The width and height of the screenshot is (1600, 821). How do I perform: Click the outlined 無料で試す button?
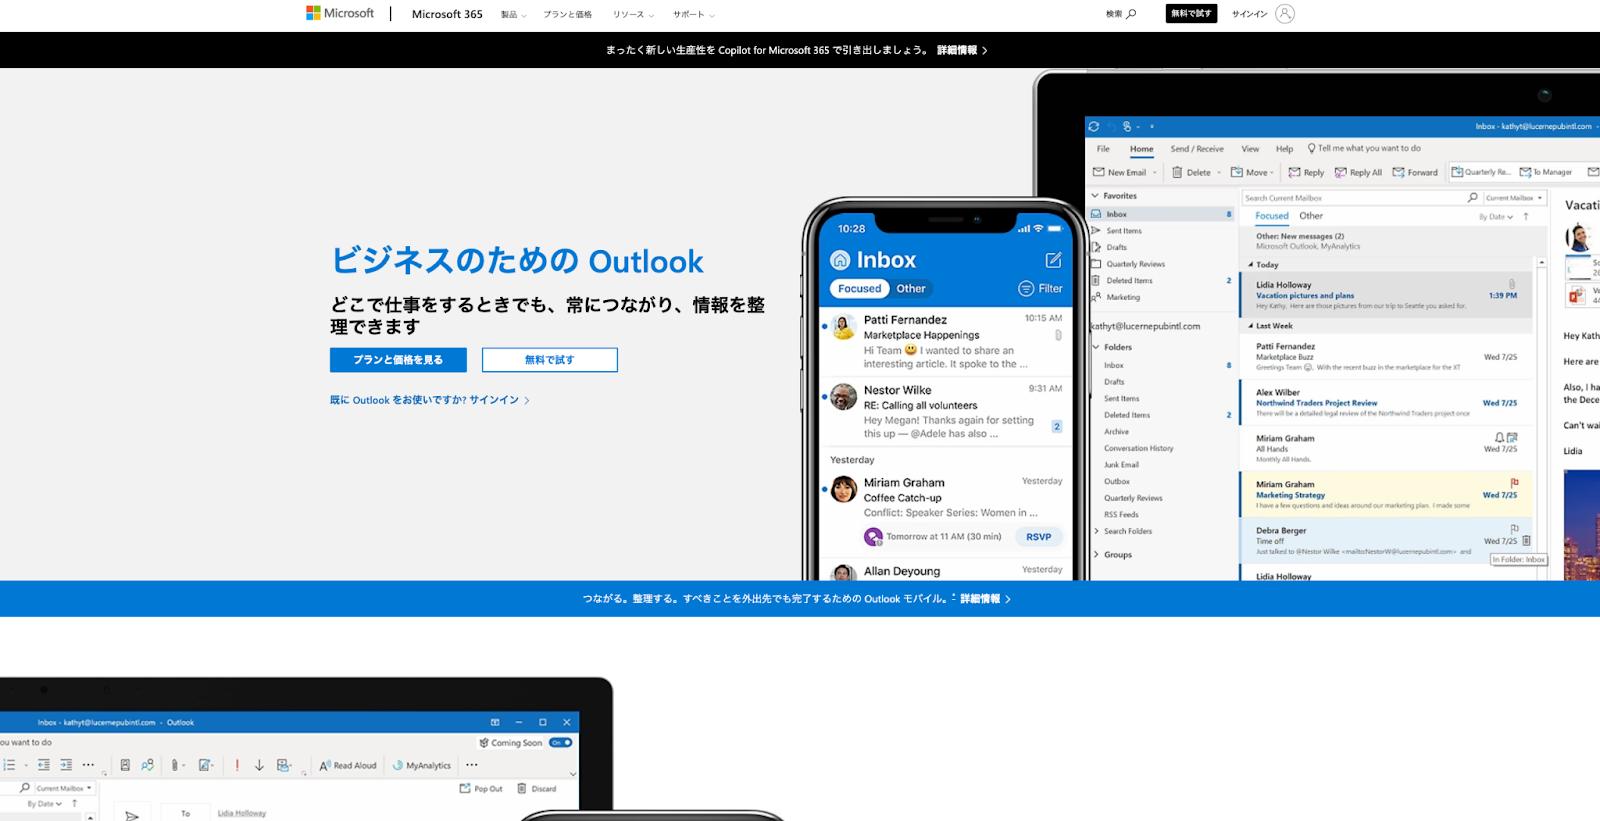(x=550, y=360)
